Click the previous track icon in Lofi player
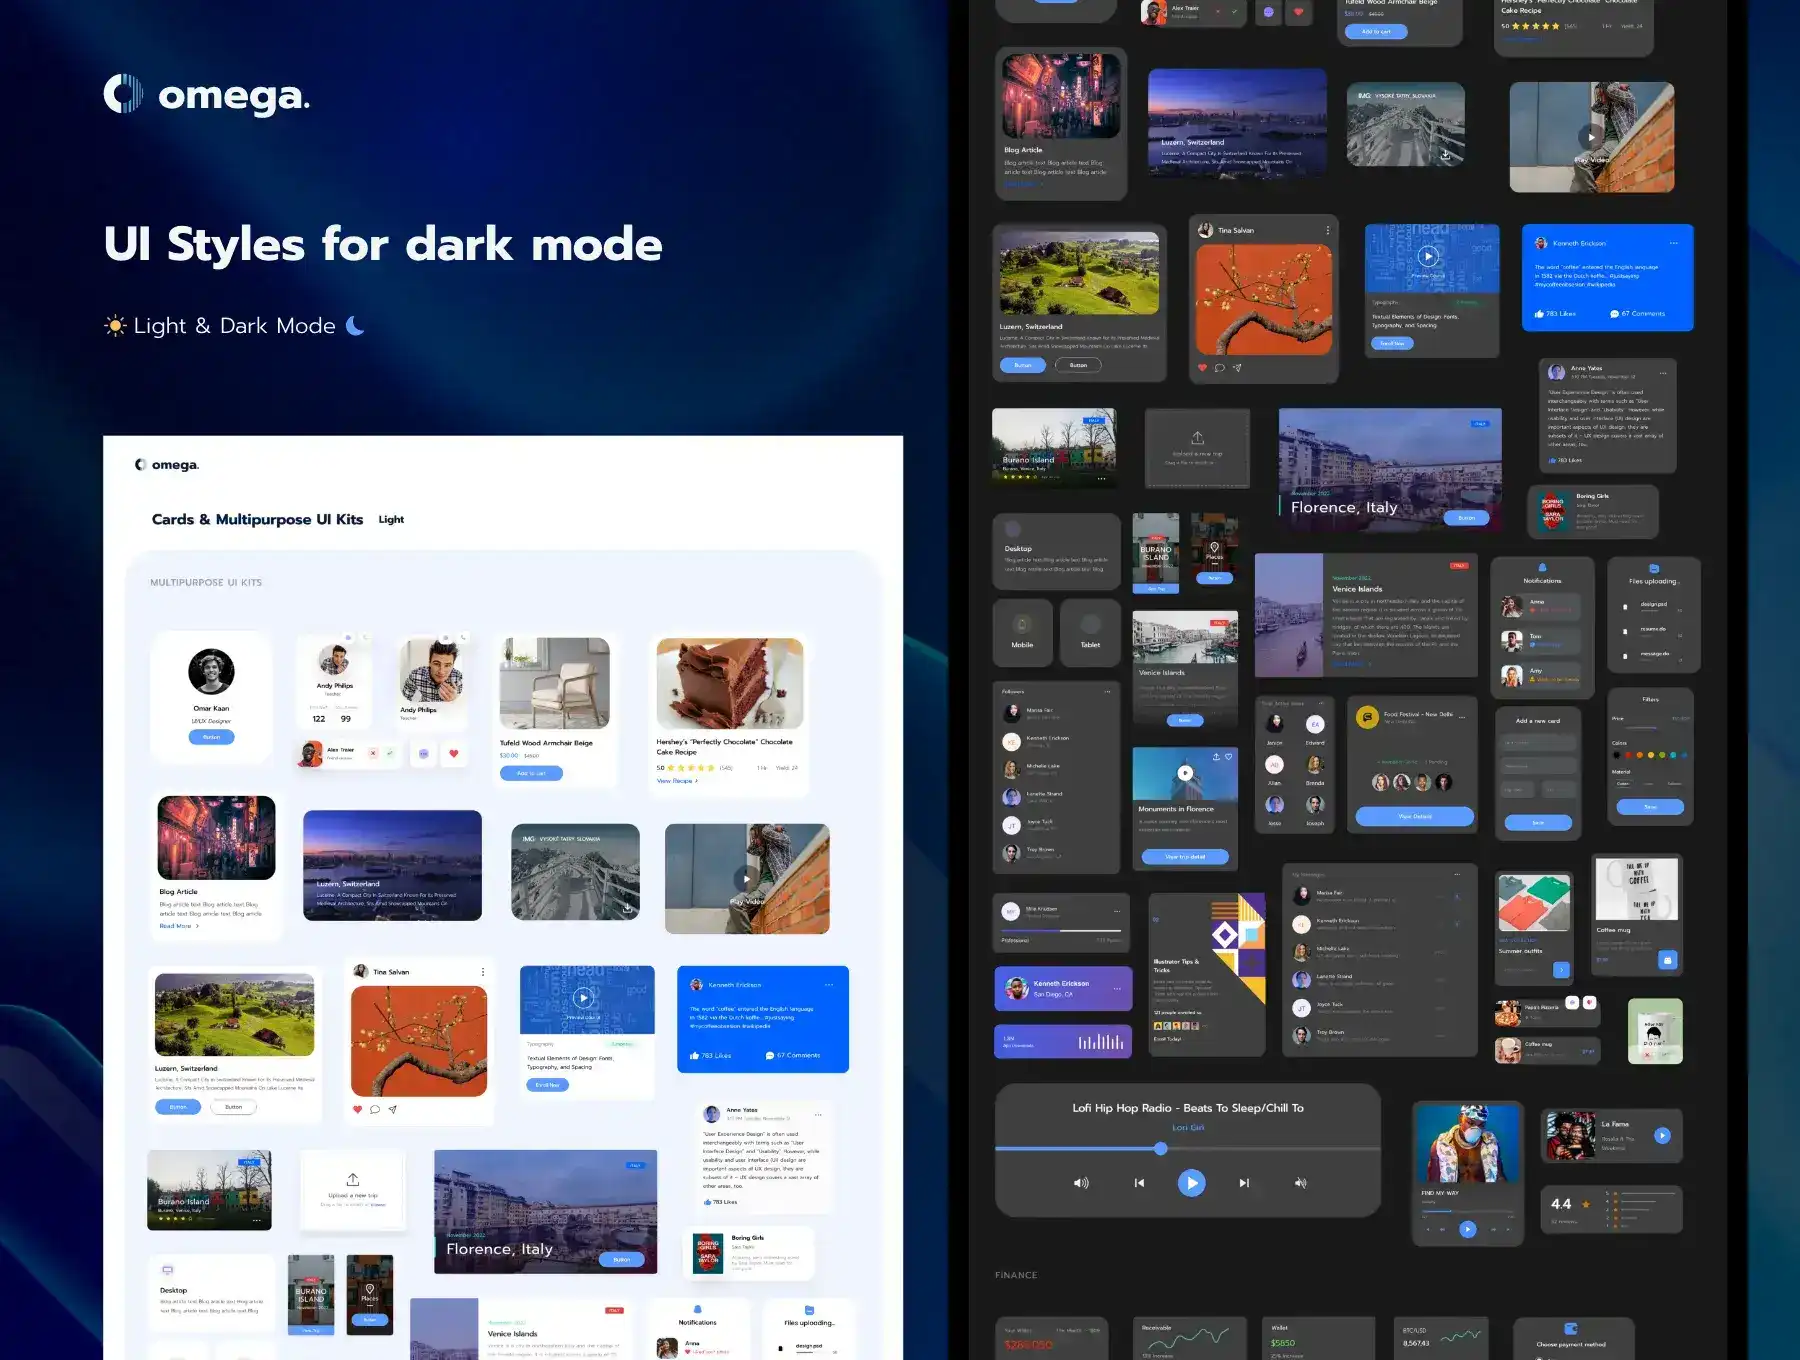 (1139, 1183)
